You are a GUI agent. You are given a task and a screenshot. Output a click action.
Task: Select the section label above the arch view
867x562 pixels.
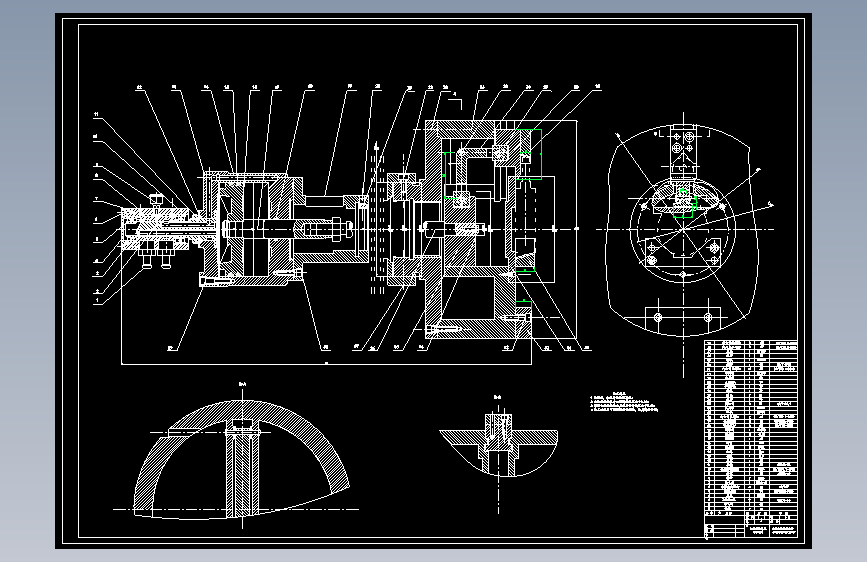tap(242, 384)
